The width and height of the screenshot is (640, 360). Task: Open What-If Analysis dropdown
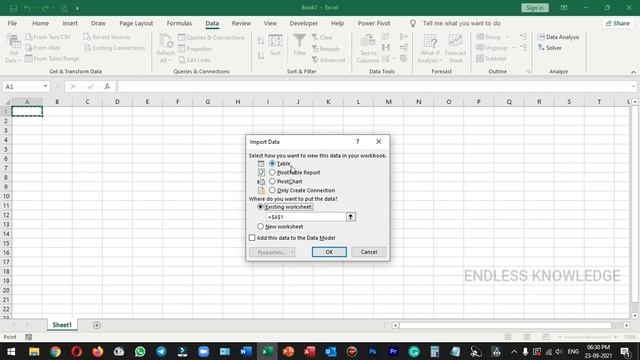click(x=430, y=49)
